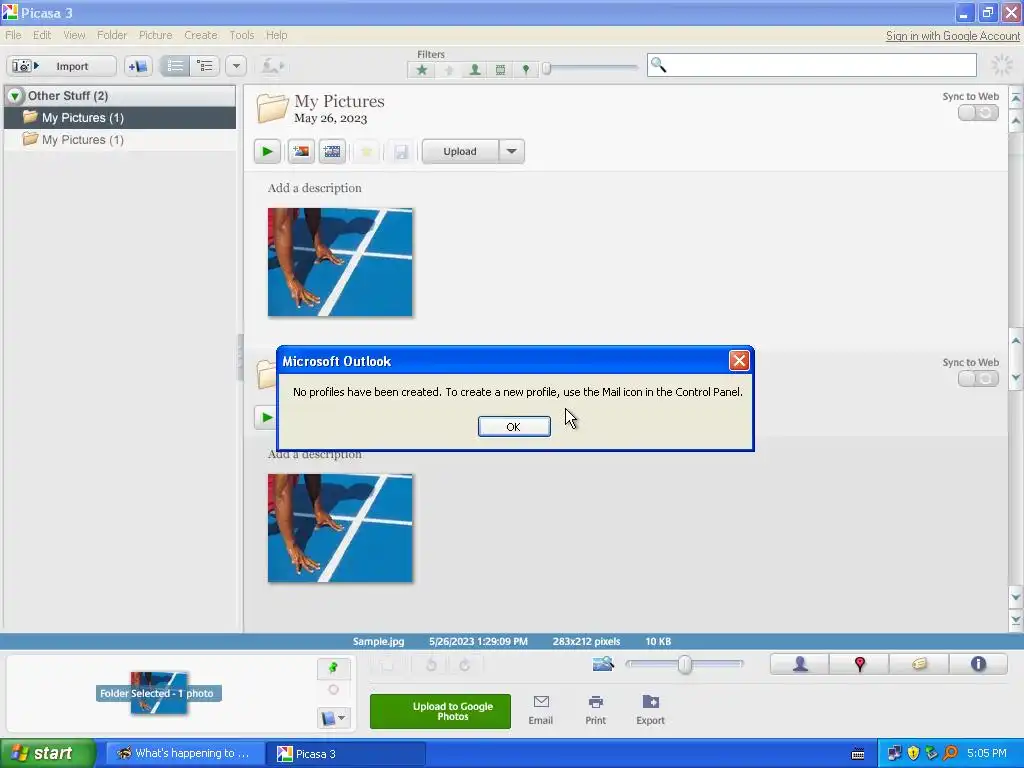Image resolution: width=1024 pixels, height=768 pixels.
Task: Filter by starred photos
Action: tap(422, 70)
